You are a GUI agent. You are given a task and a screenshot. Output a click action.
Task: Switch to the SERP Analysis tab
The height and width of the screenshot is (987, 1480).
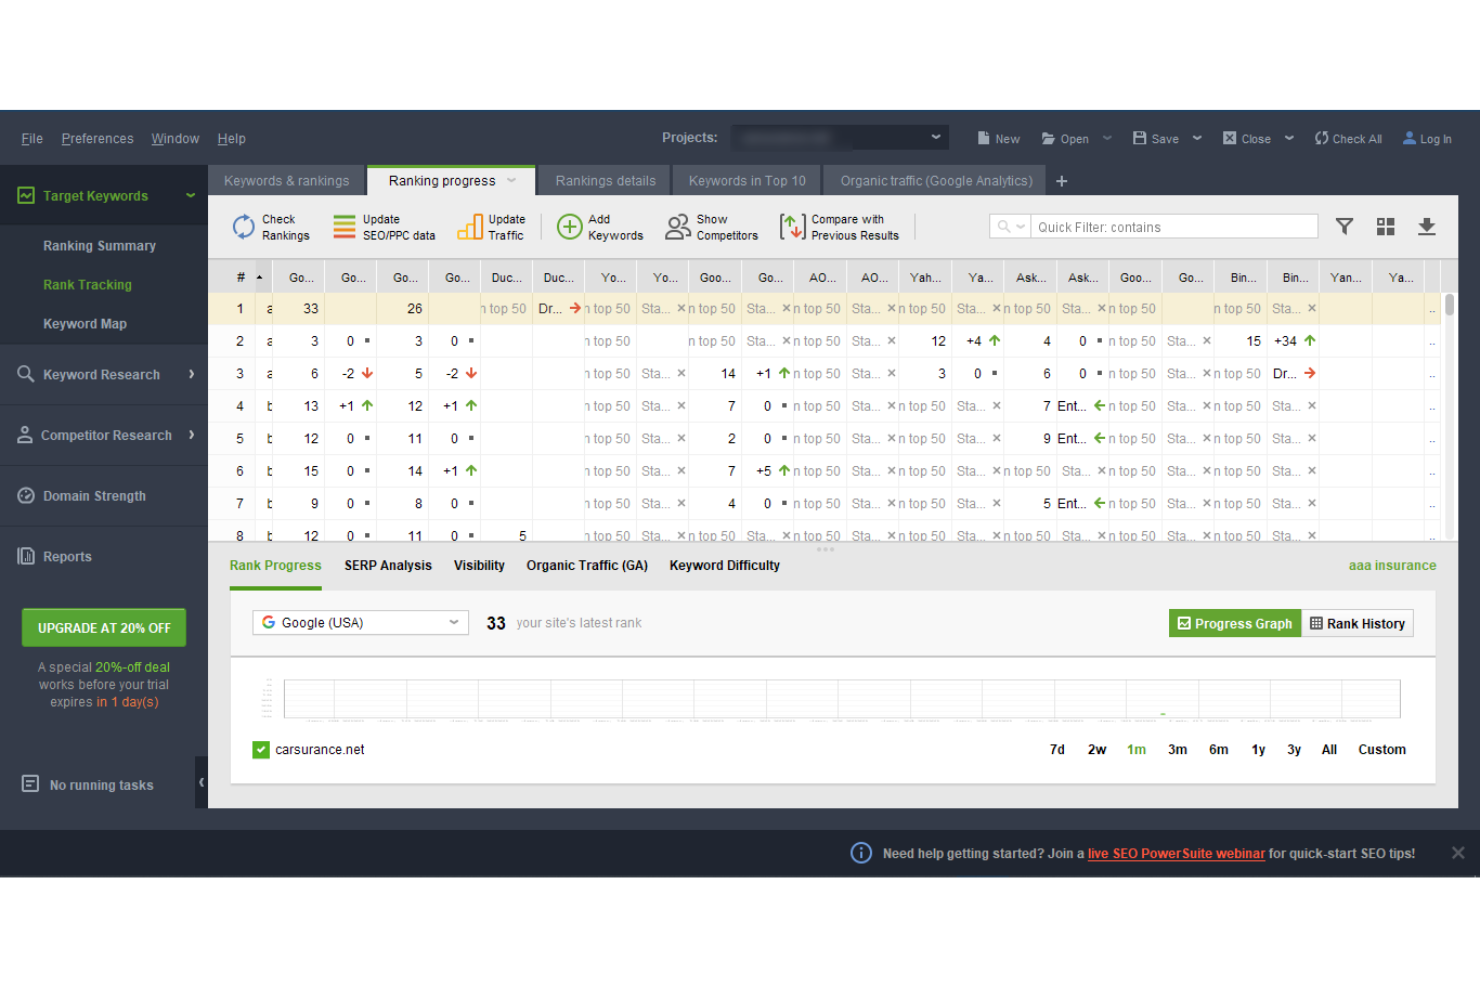(x=388, y=565)
